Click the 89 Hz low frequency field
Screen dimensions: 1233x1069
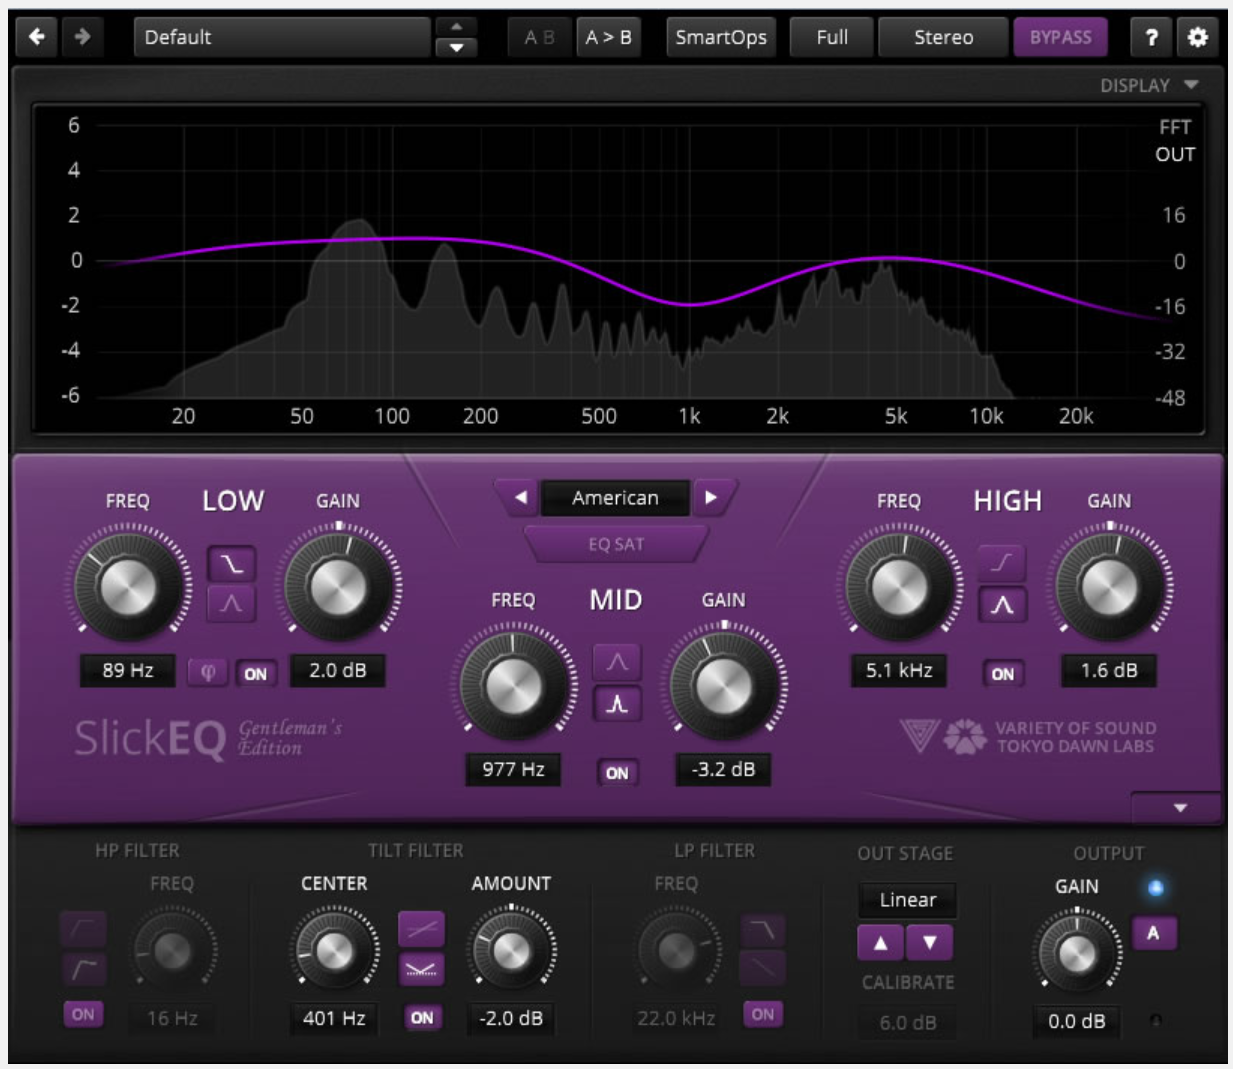coord(128,670)
